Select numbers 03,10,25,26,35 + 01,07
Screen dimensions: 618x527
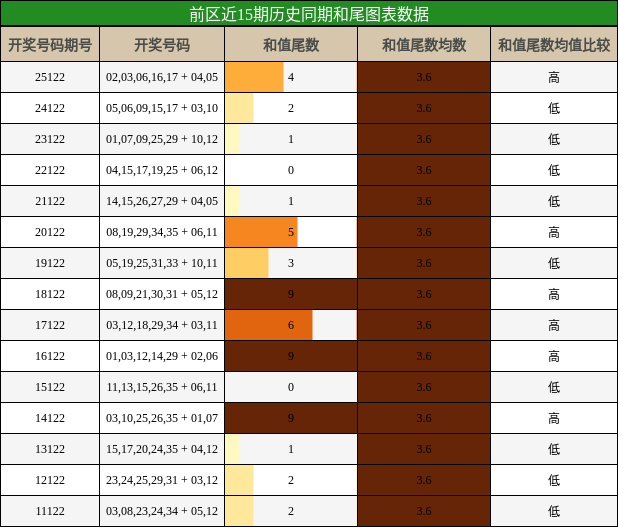pos(162,418)
